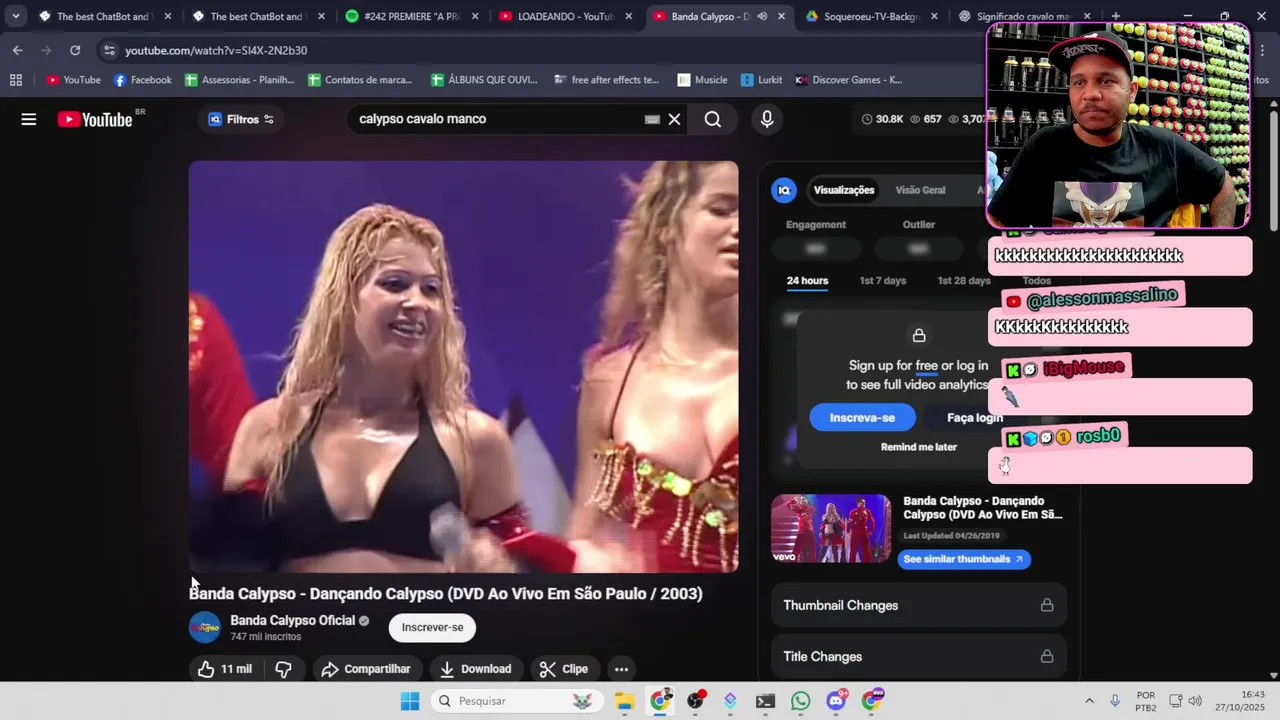Close the second ChatBot browser tab
1280x720 pixels.
[321, 17]
